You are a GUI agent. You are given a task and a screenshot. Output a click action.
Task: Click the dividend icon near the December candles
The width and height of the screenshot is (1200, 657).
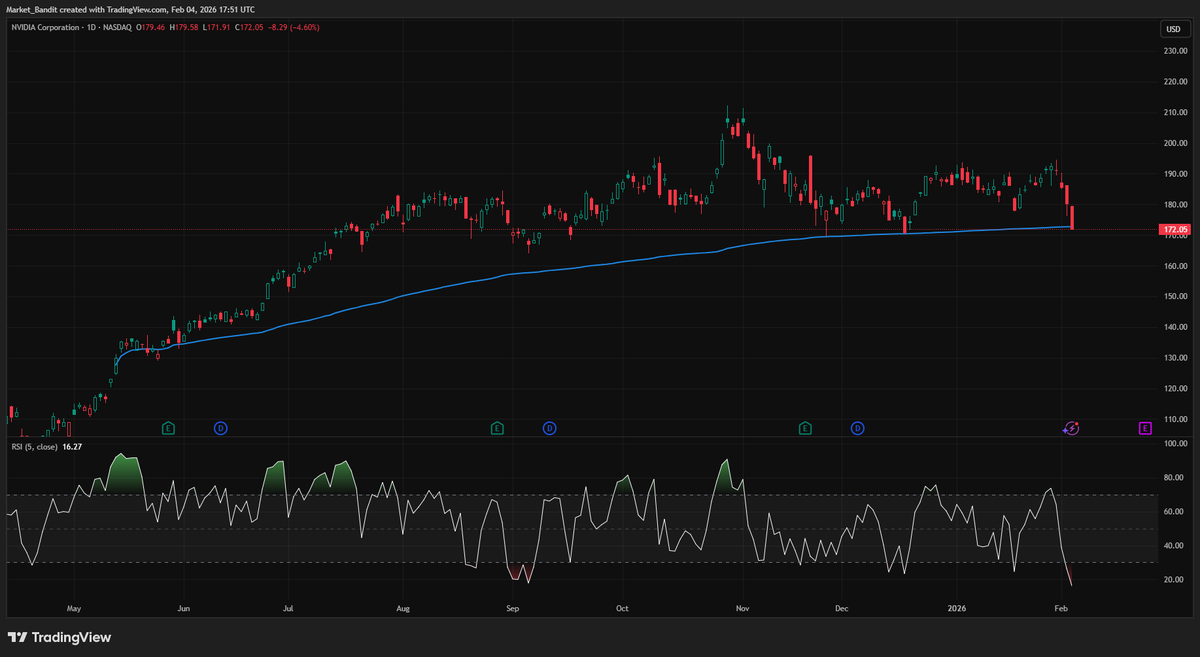[857, 428]
